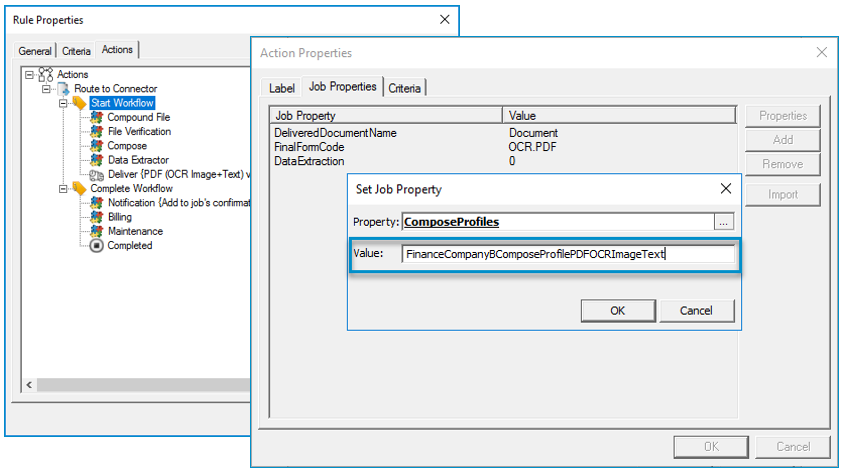This screenshot has height=473, width=847.
Task: Confirm Set Job Property with OK
Action: pos(618,311)
